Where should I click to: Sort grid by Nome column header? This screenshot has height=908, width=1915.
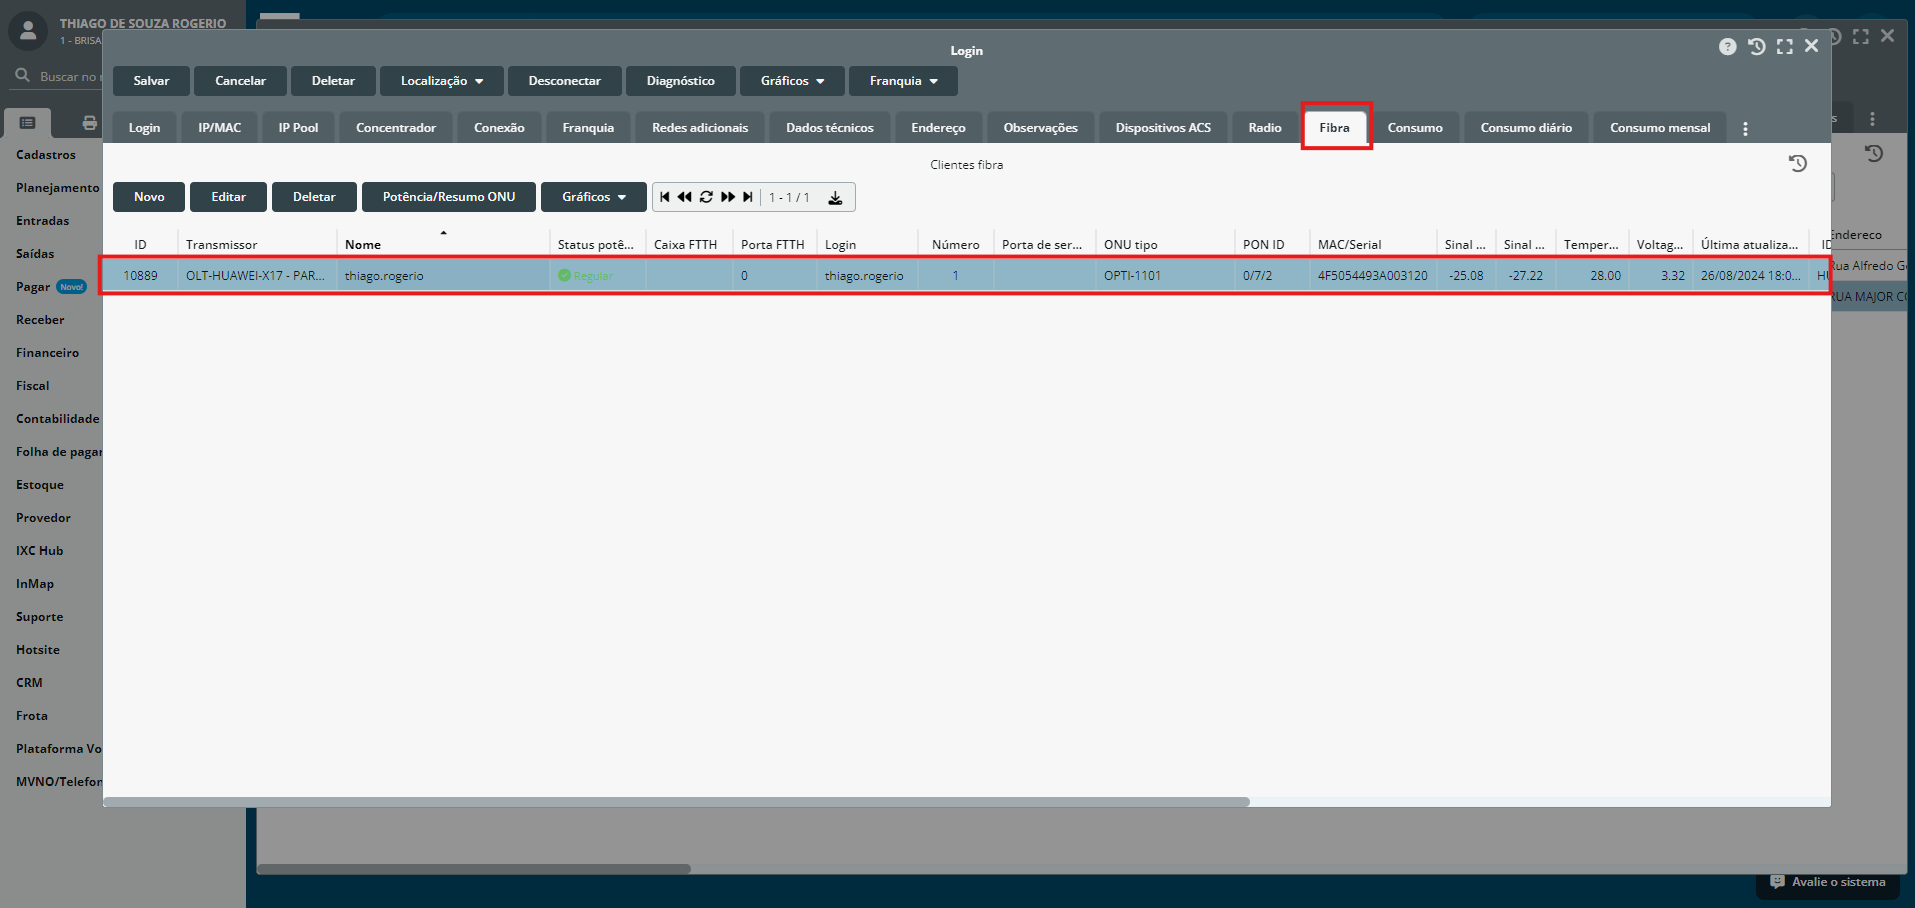[363, 245]
